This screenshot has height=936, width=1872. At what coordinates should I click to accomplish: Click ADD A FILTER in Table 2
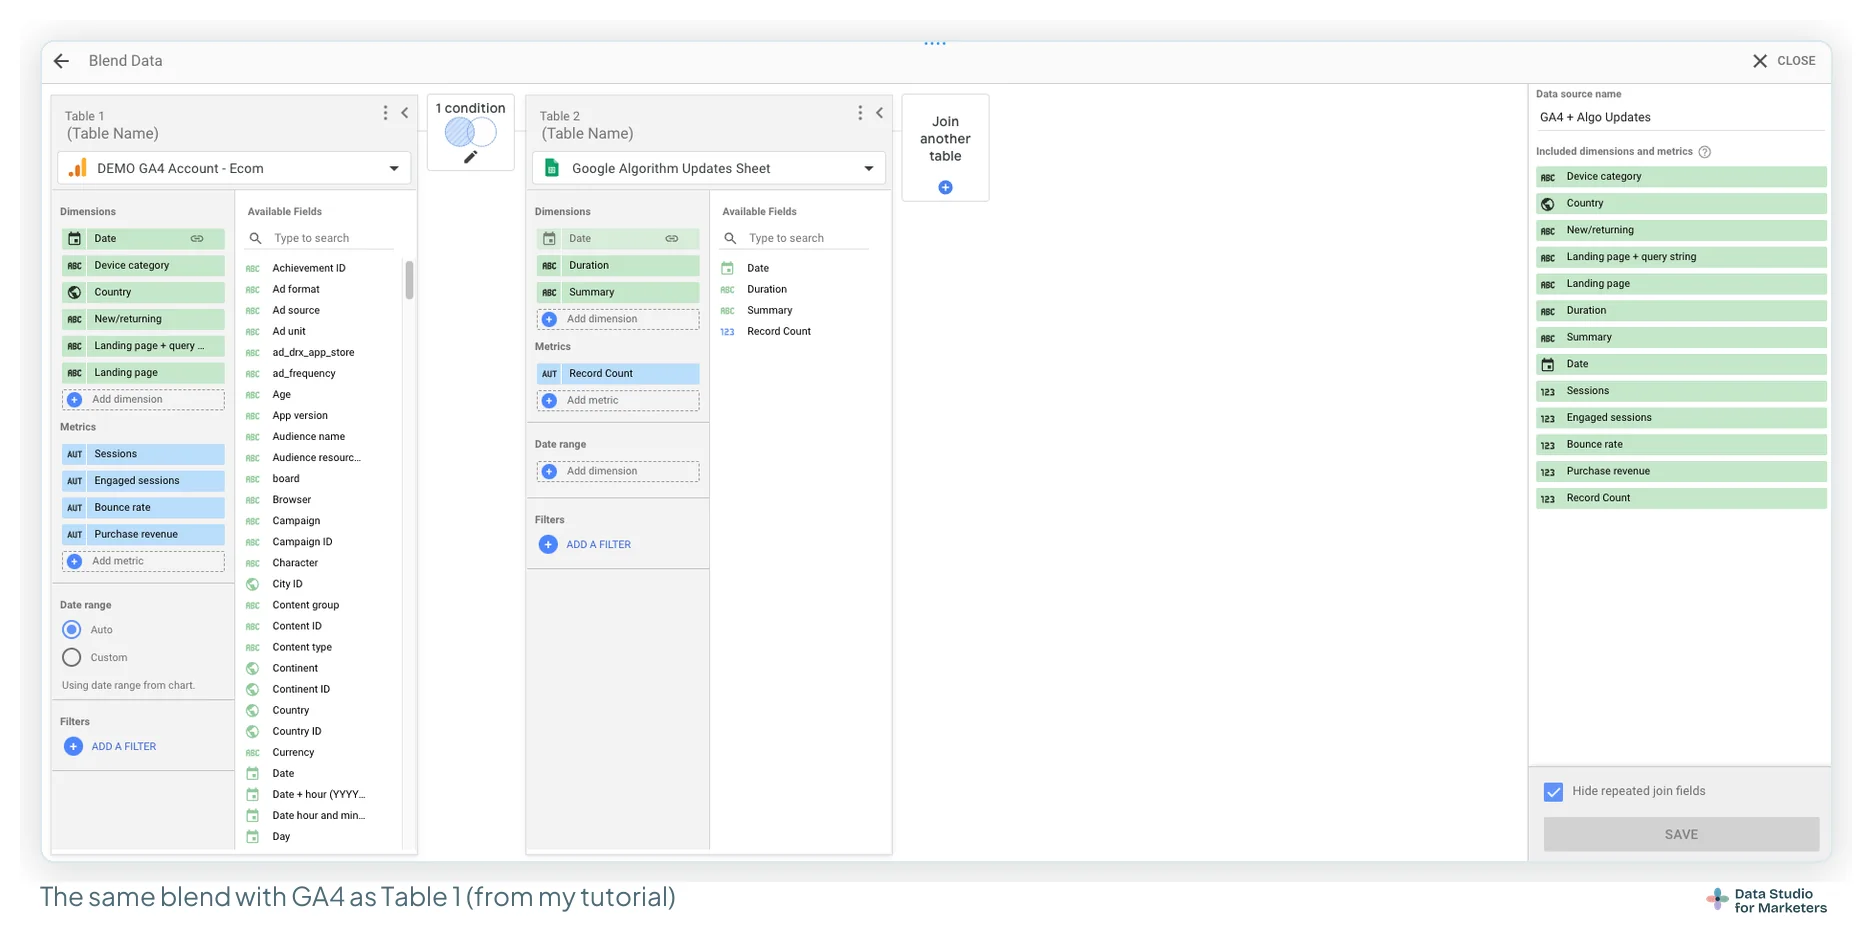pos(585,545)
